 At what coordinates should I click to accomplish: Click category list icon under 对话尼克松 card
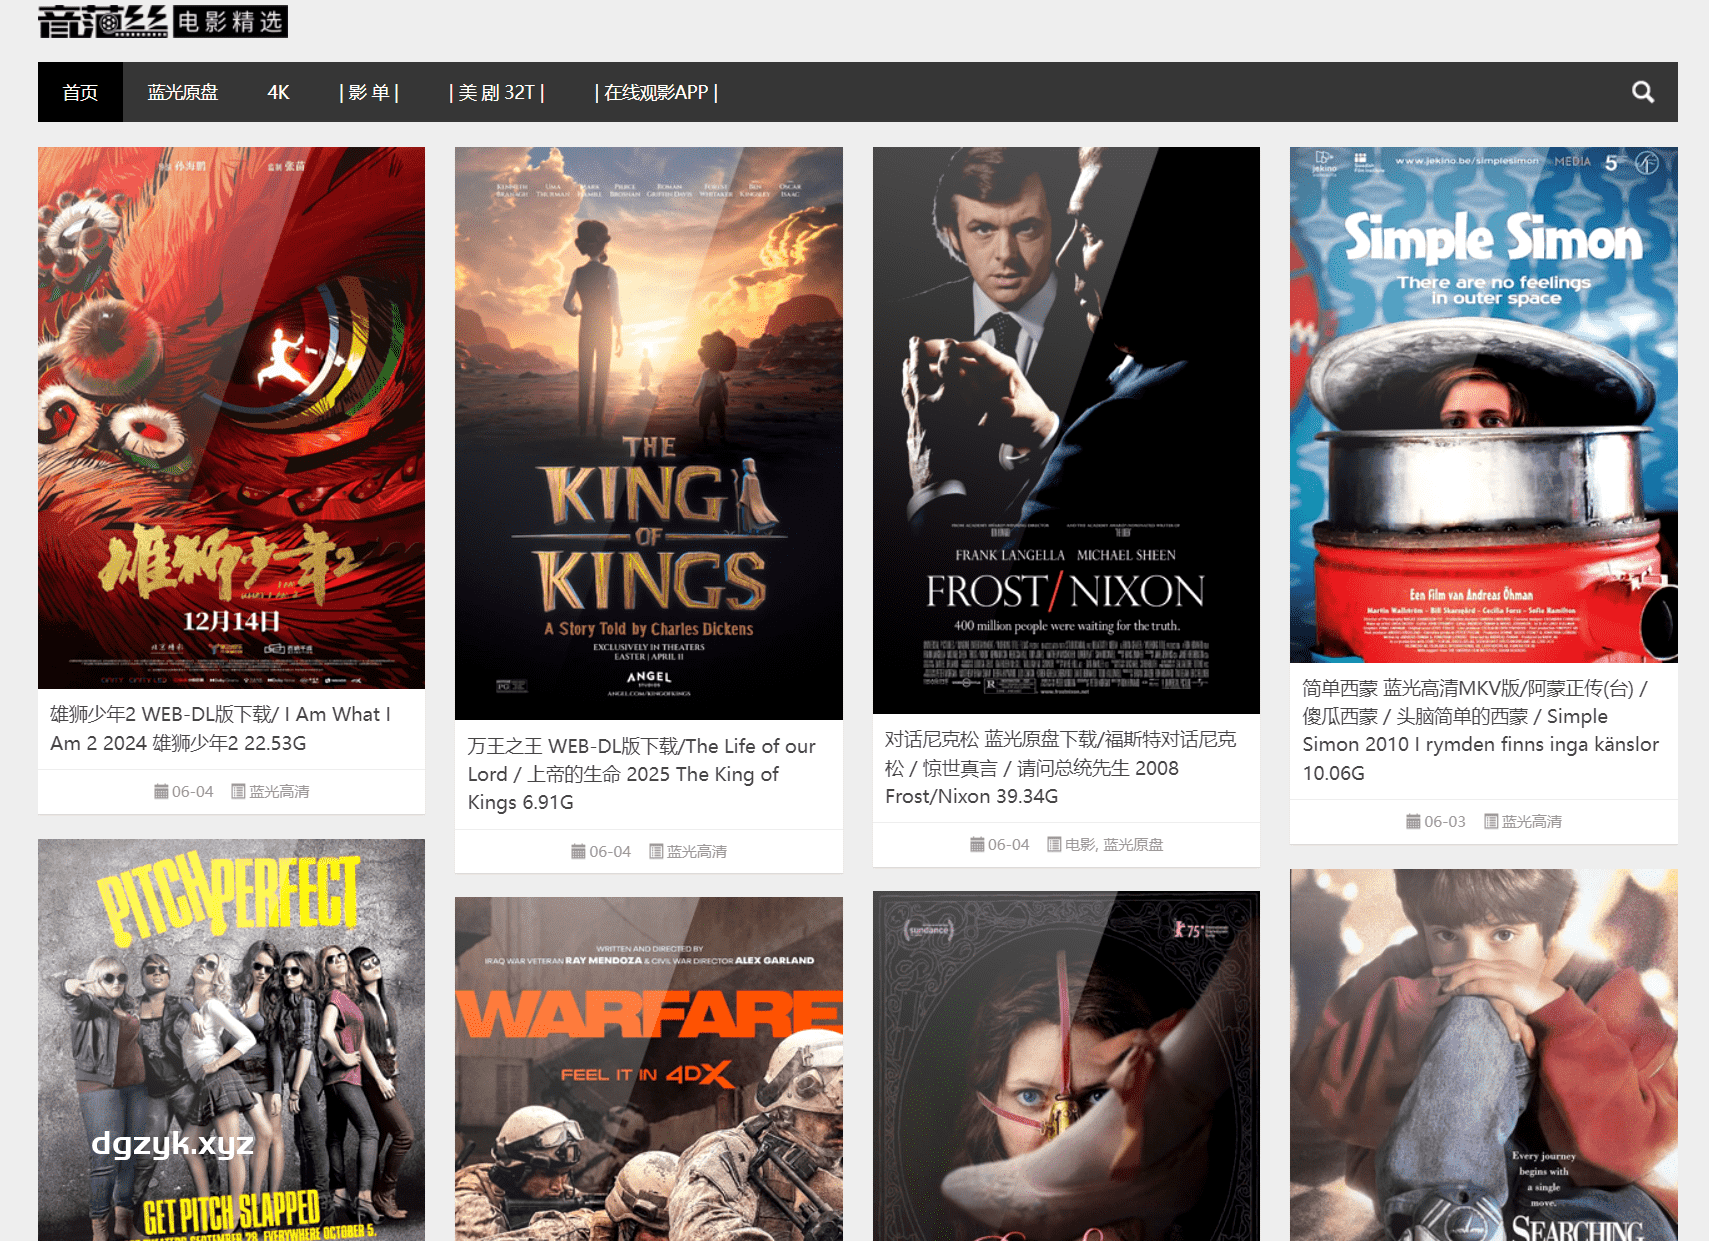(1054, 844)
